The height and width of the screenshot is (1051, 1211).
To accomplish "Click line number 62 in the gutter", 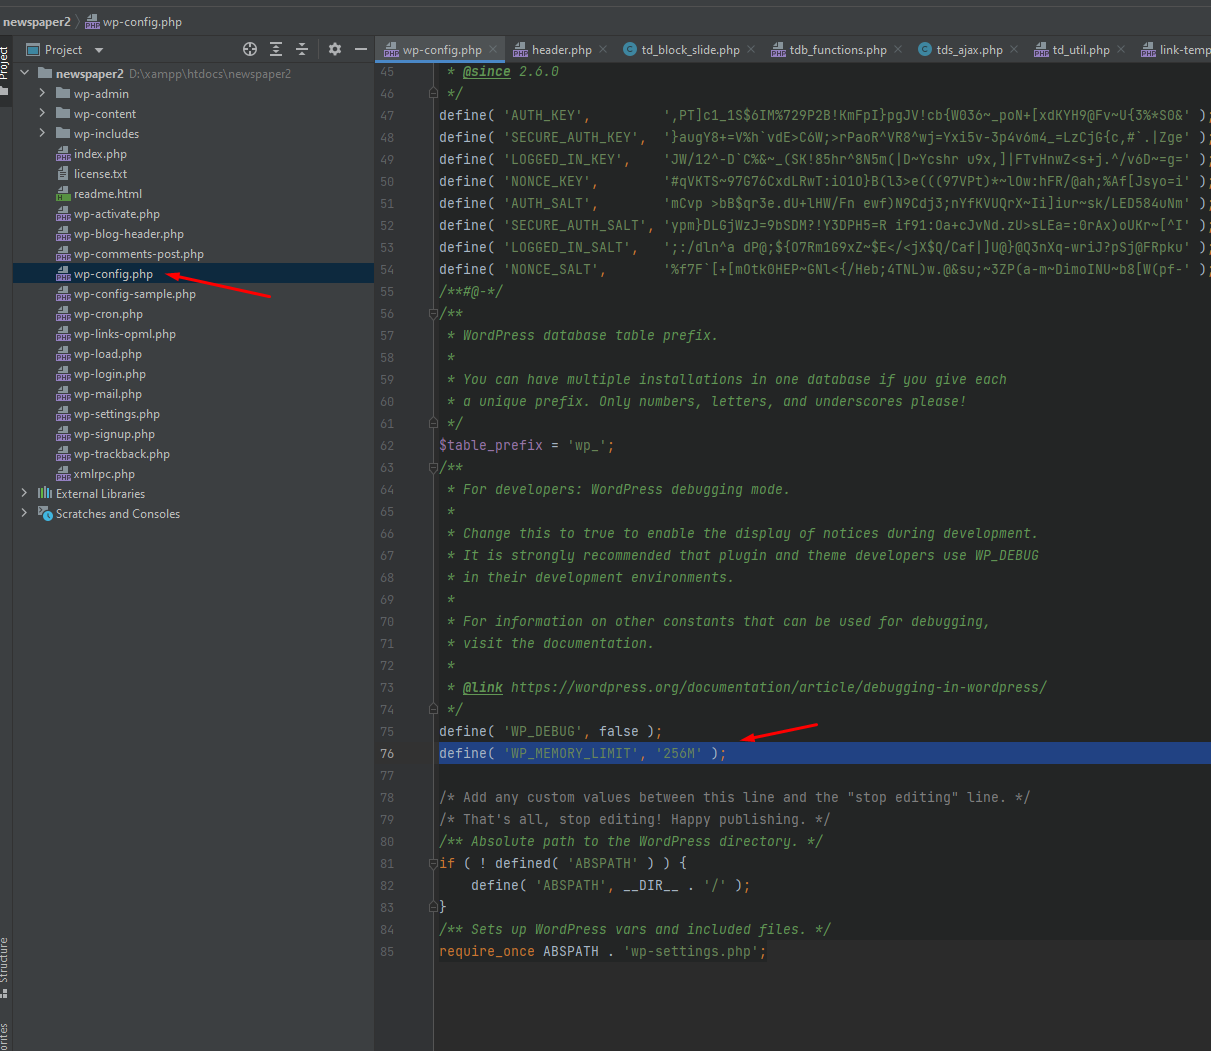I will (387, 445).
